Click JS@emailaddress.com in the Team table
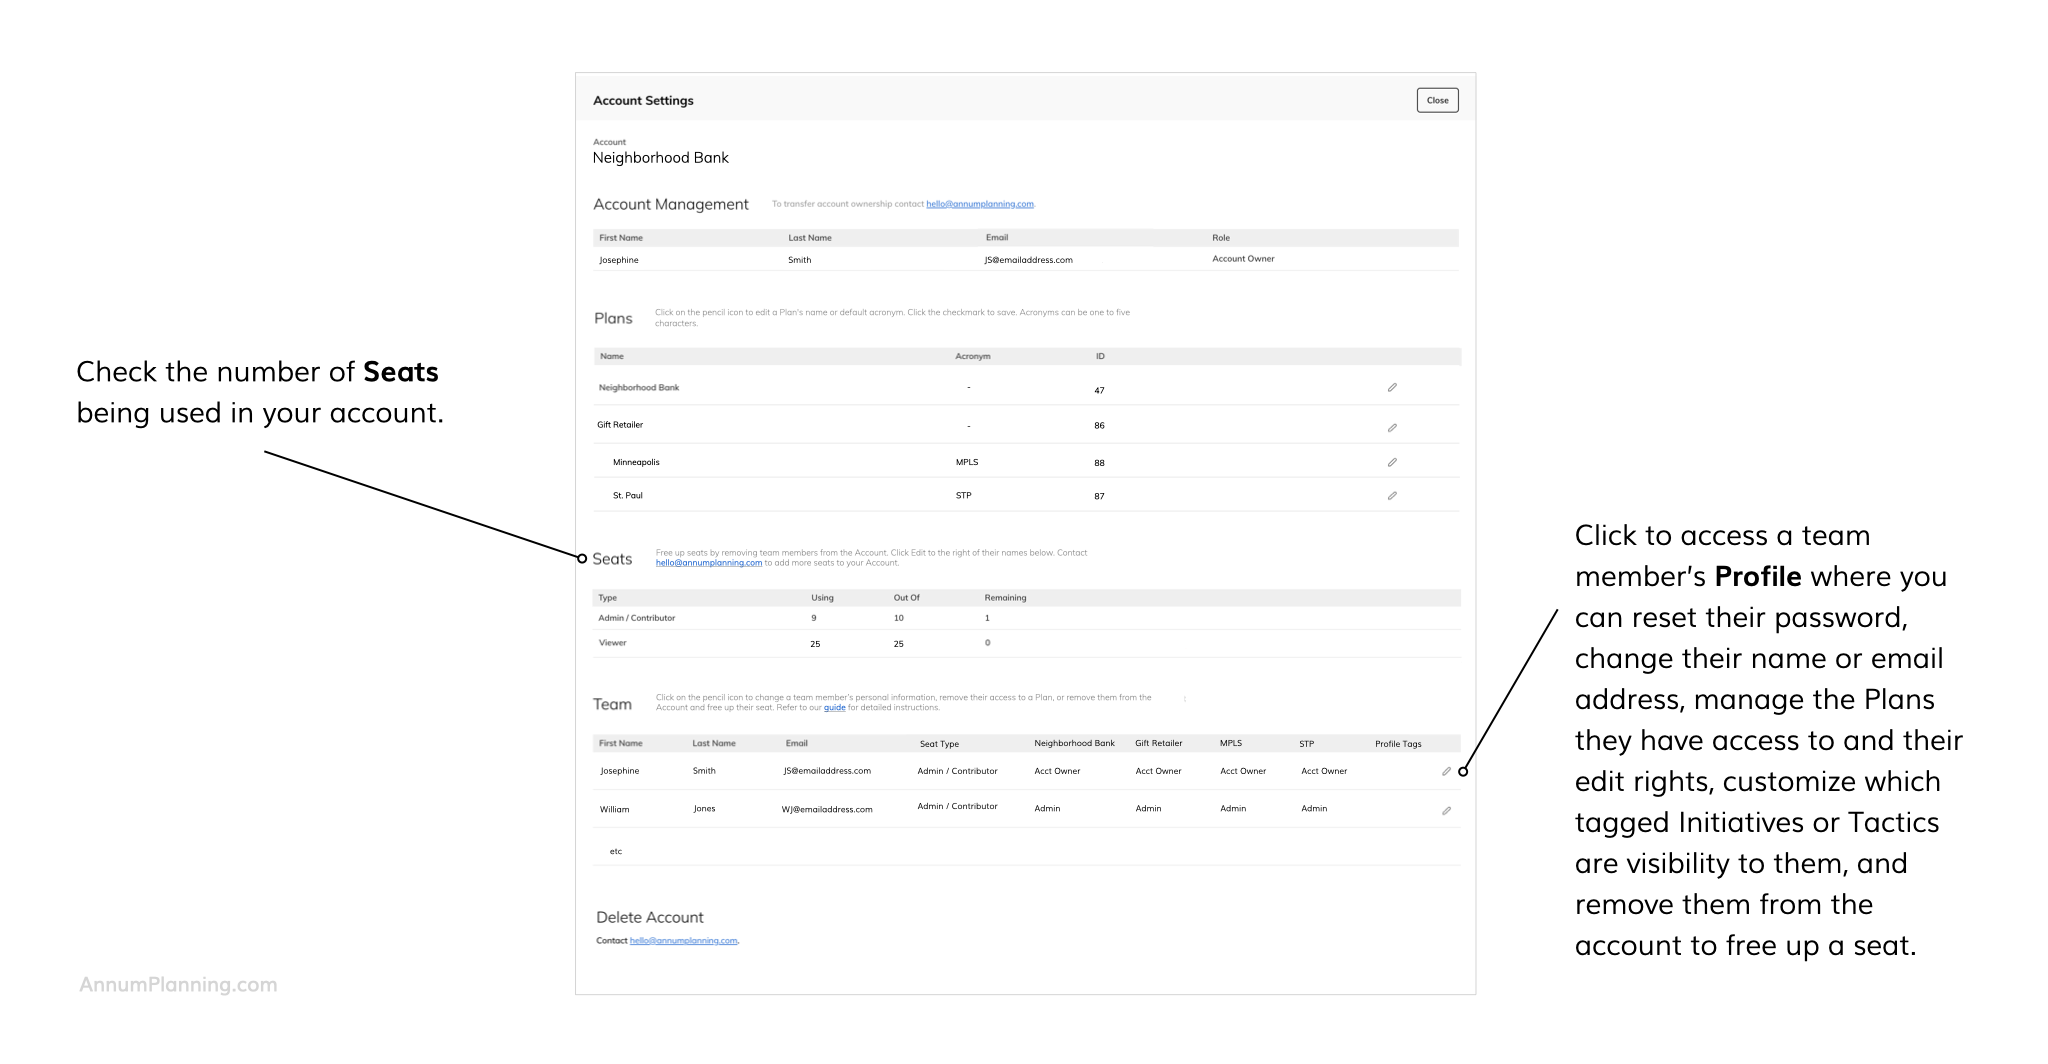The height and width of the screenshot is (1064, 2048). (827, 771)
